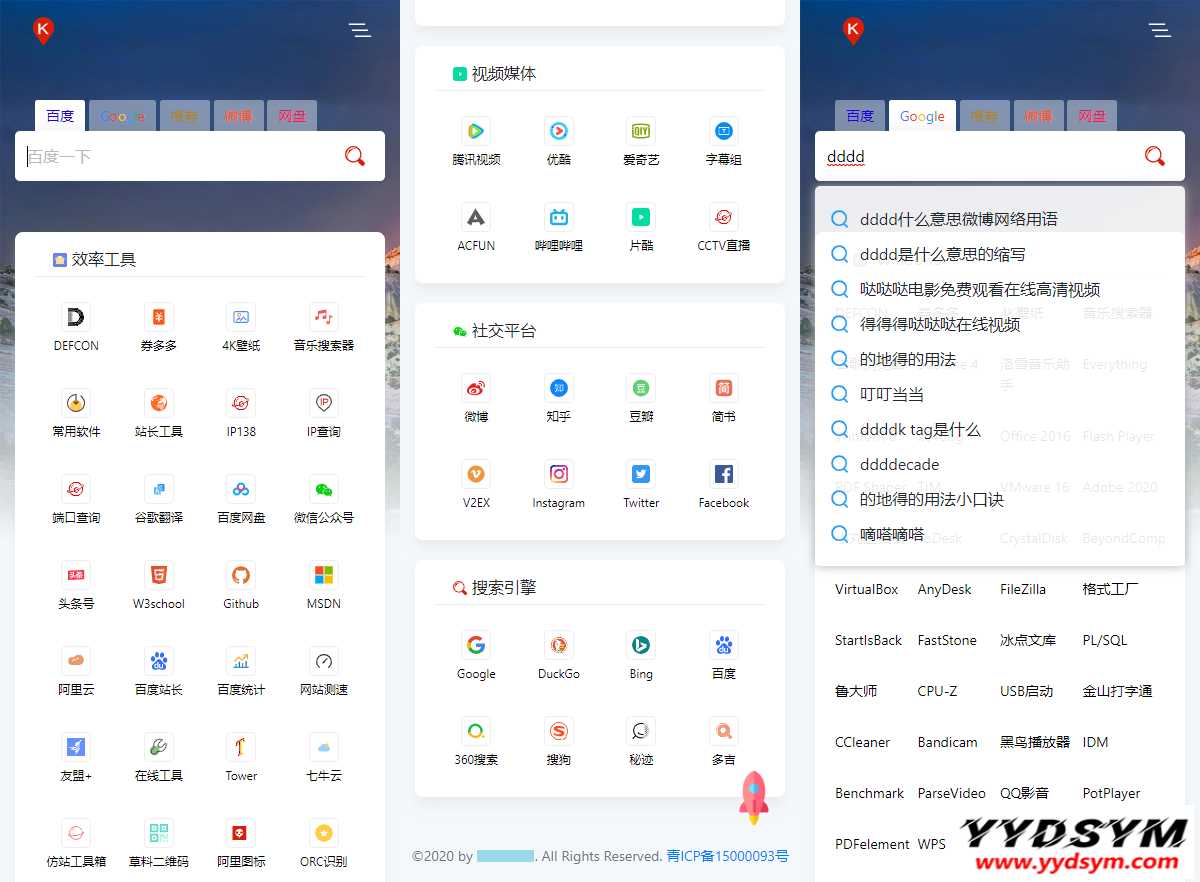Expand hamburger menu in the right panel
1200x882 pixels.
point(1160,30)
